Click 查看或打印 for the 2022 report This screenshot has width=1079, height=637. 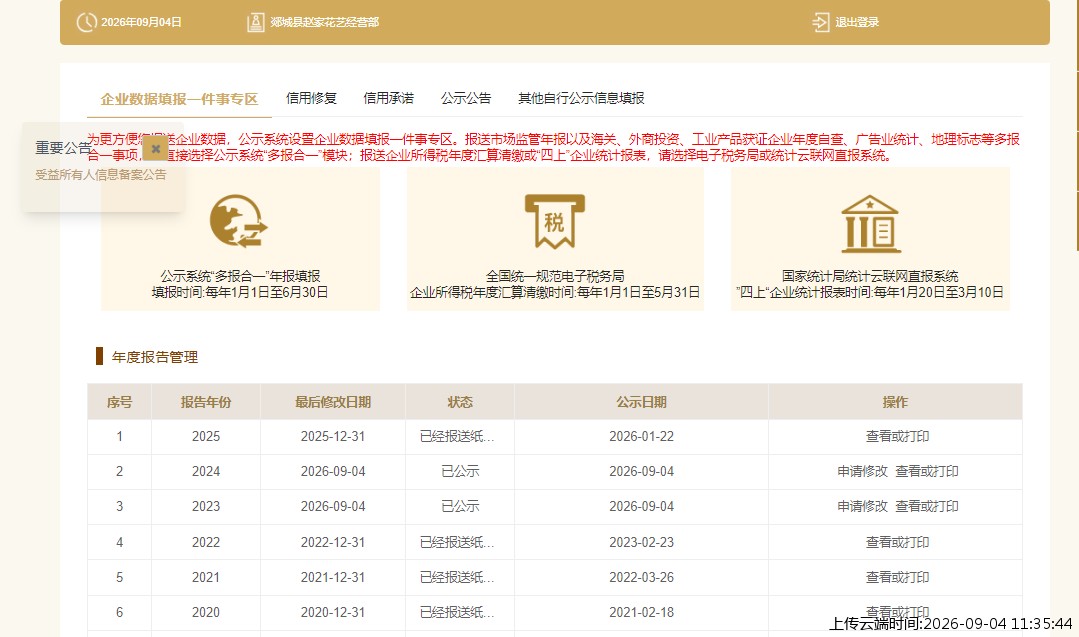pos(897,542)
